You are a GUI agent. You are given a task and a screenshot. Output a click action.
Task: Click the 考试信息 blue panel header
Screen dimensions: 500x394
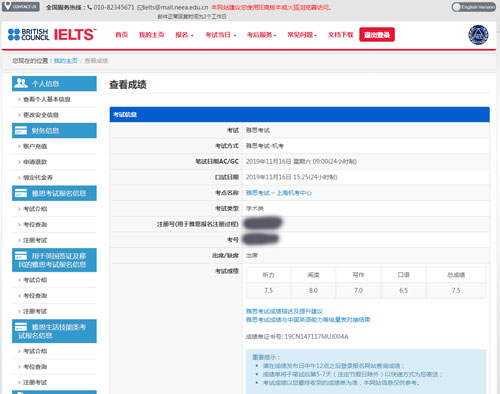pos(299,115)
